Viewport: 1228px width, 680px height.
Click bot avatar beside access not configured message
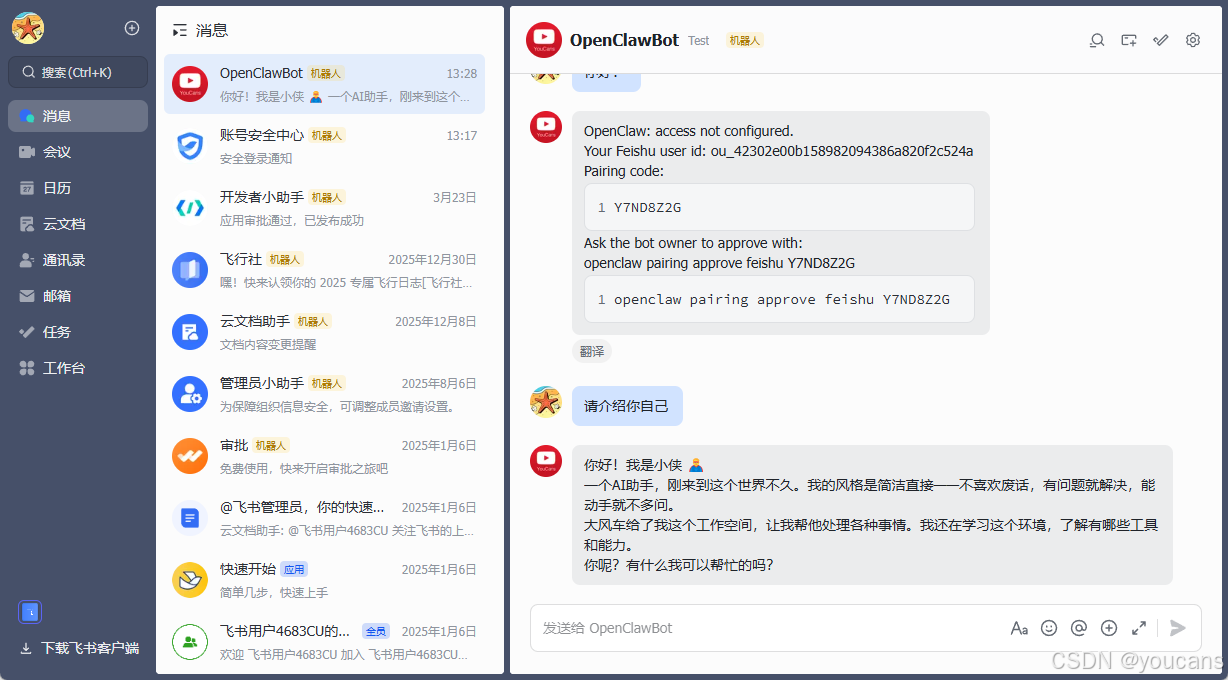tap(546, 127)
